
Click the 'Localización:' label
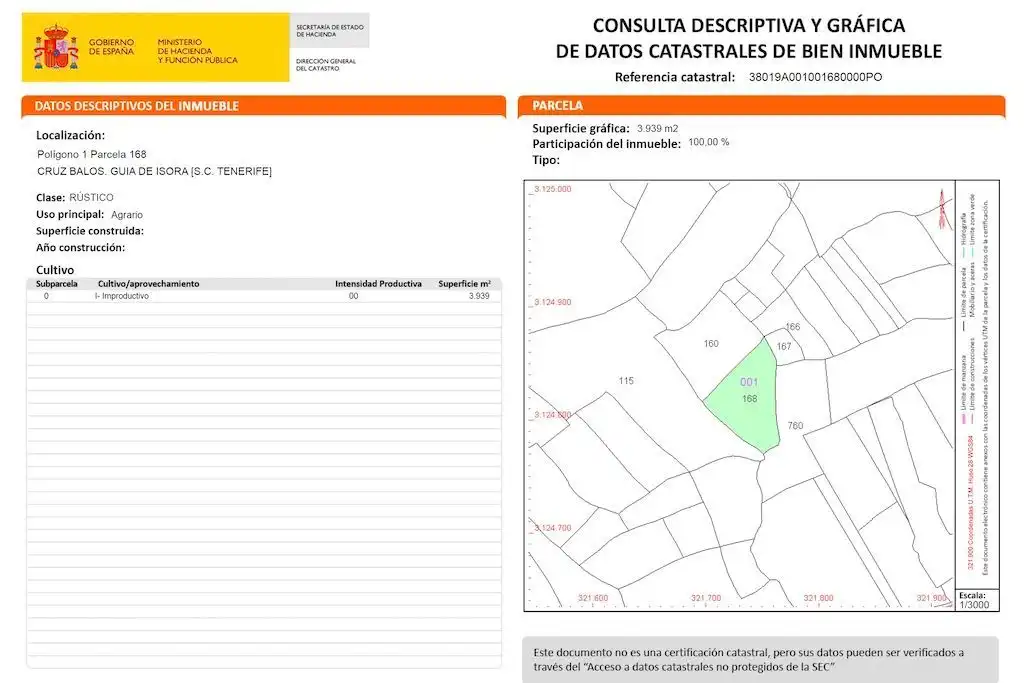click(x=71, y=135)
